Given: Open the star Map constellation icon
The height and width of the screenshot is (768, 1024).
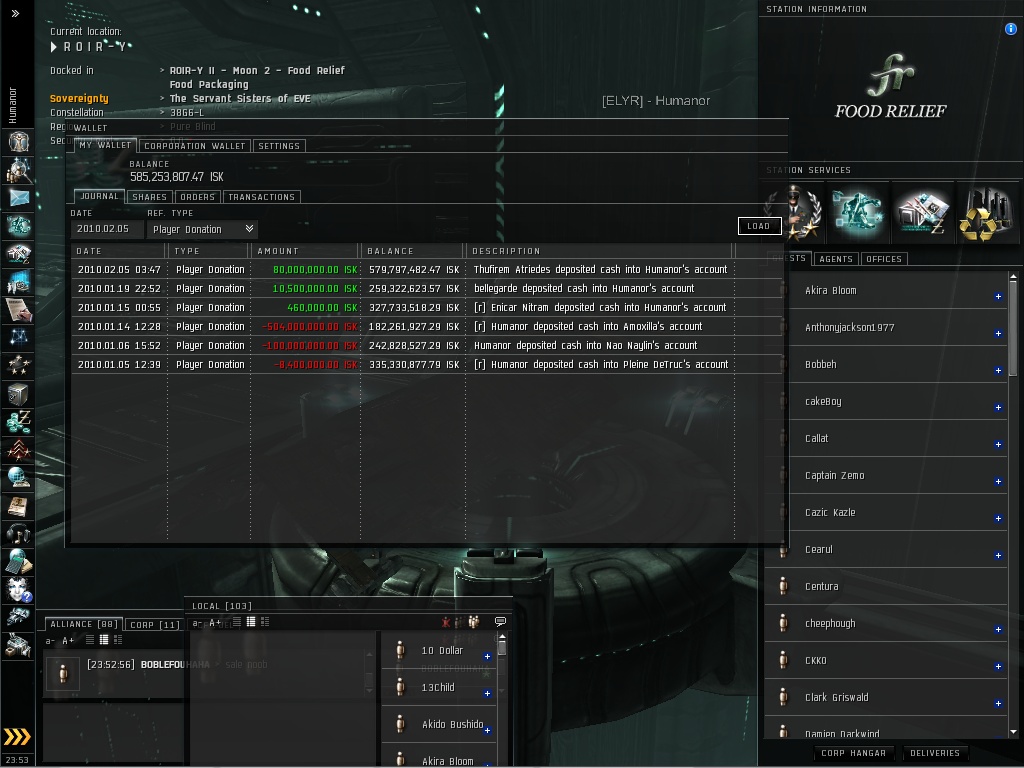Looking at the screenshot, I should [18, 338].
